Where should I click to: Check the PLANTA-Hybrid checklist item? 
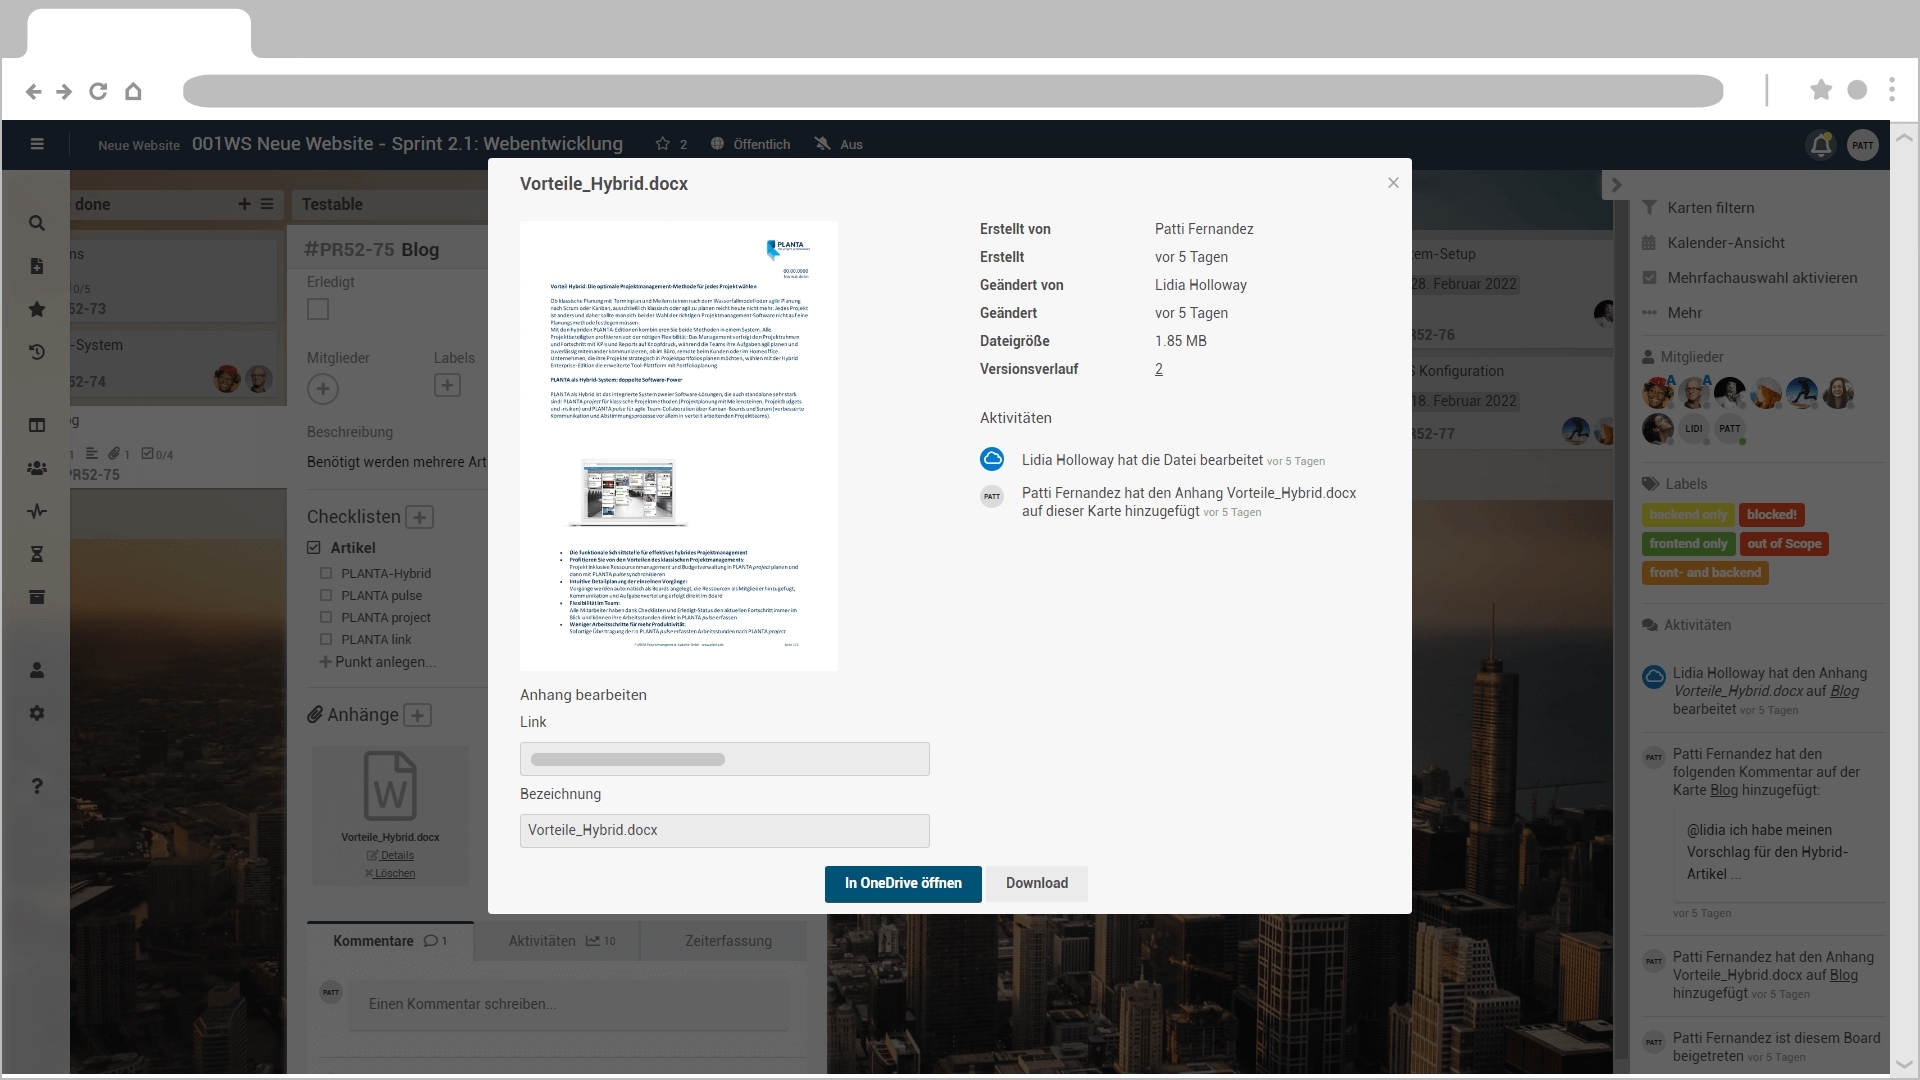coord(326,574)
